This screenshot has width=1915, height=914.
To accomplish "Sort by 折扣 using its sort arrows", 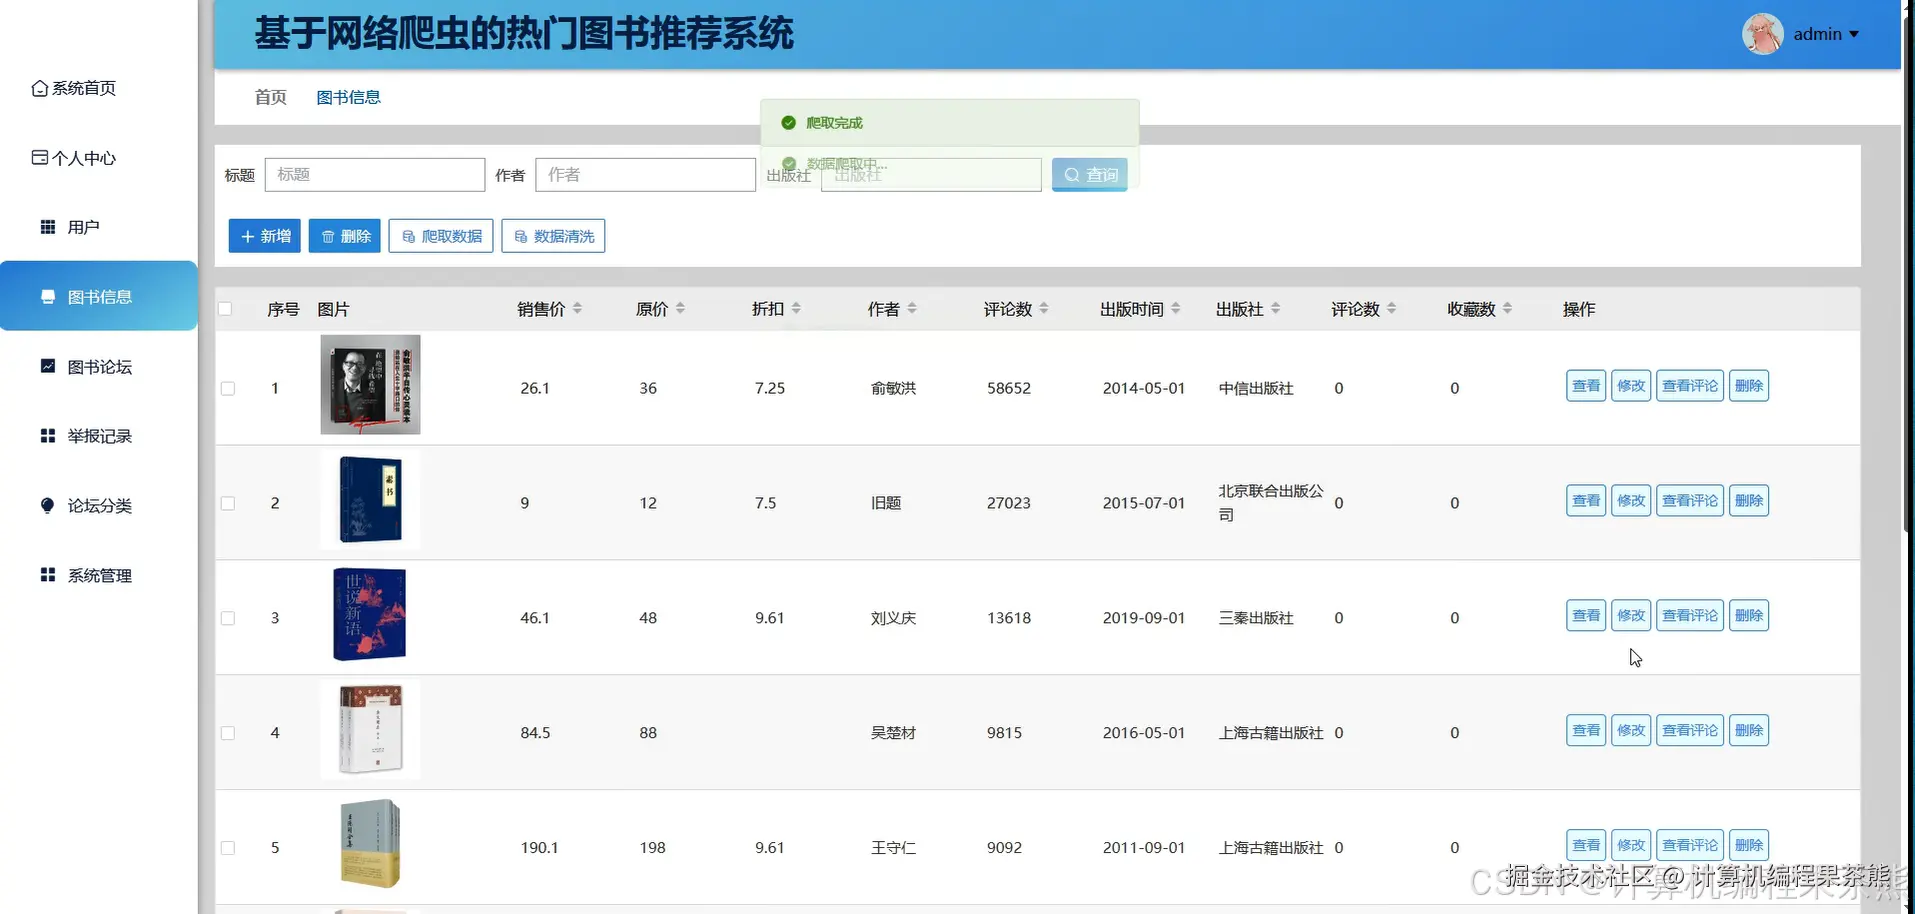I will click(x=796, y=309).
